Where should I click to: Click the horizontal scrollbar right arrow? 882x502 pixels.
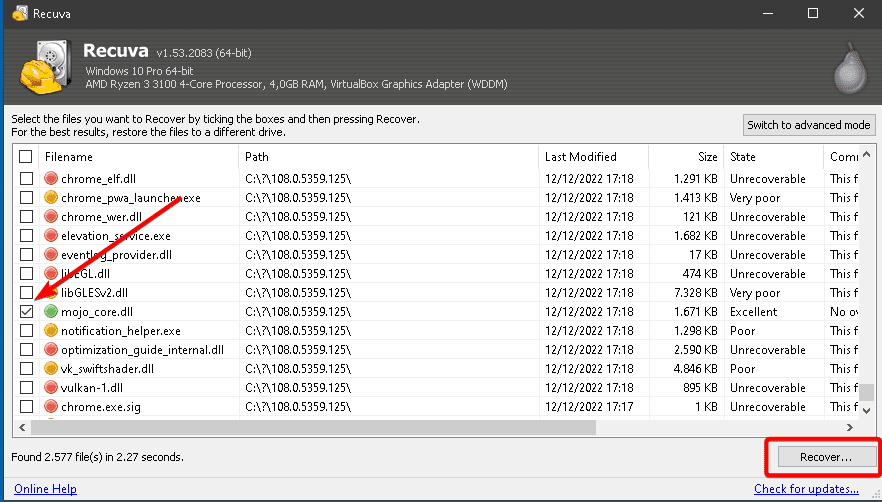coord(850,428)
